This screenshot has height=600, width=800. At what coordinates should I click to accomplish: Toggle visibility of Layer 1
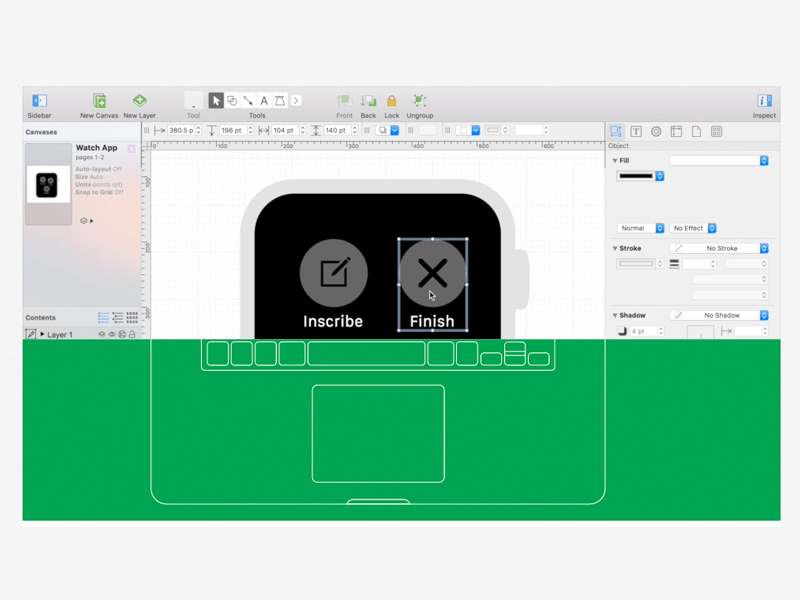[112, 335]
